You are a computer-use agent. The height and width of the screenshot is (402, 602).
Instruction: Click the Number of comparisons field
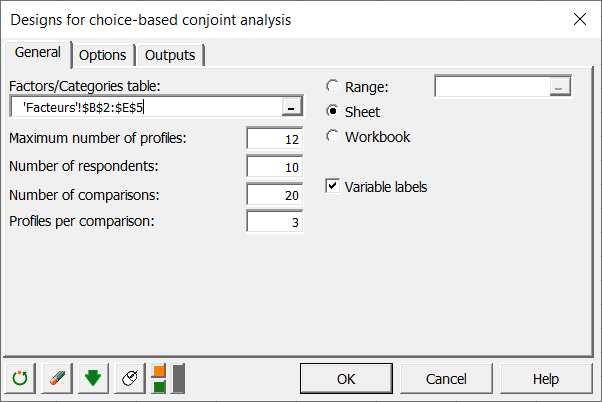point(274,195)
